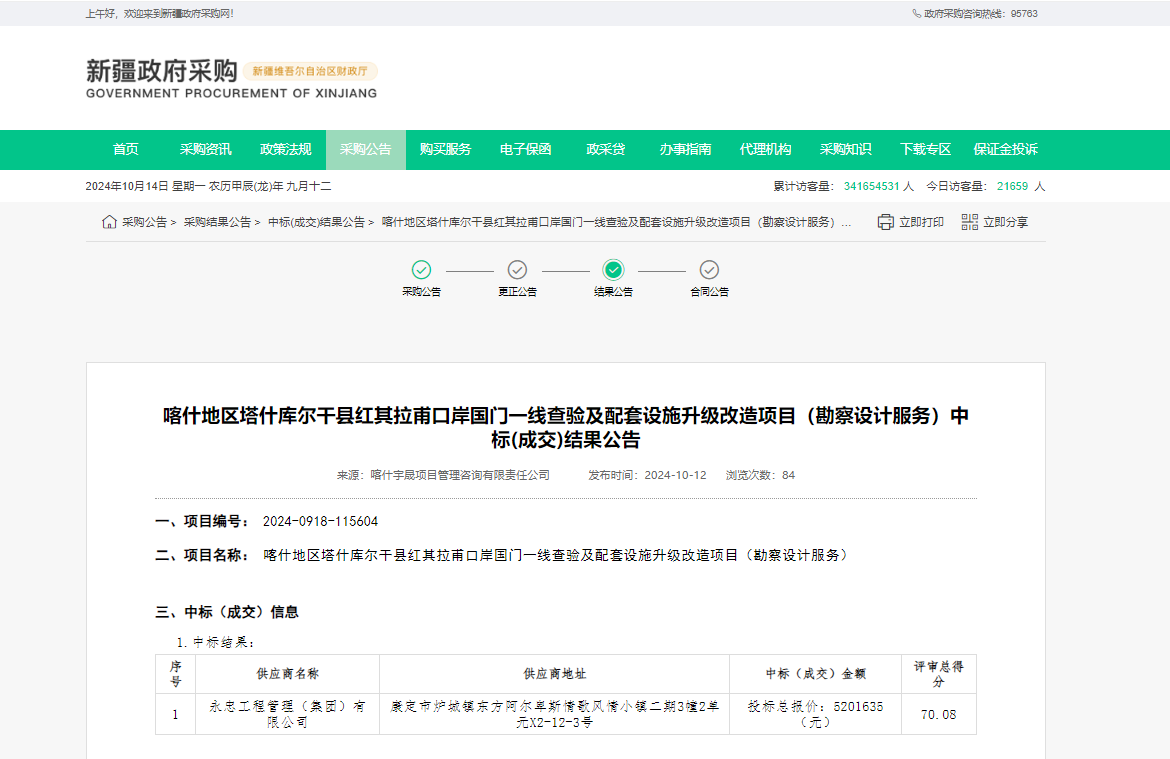
Task: Select 政策法规 in the green navigation bar
Action: (286, 150)
